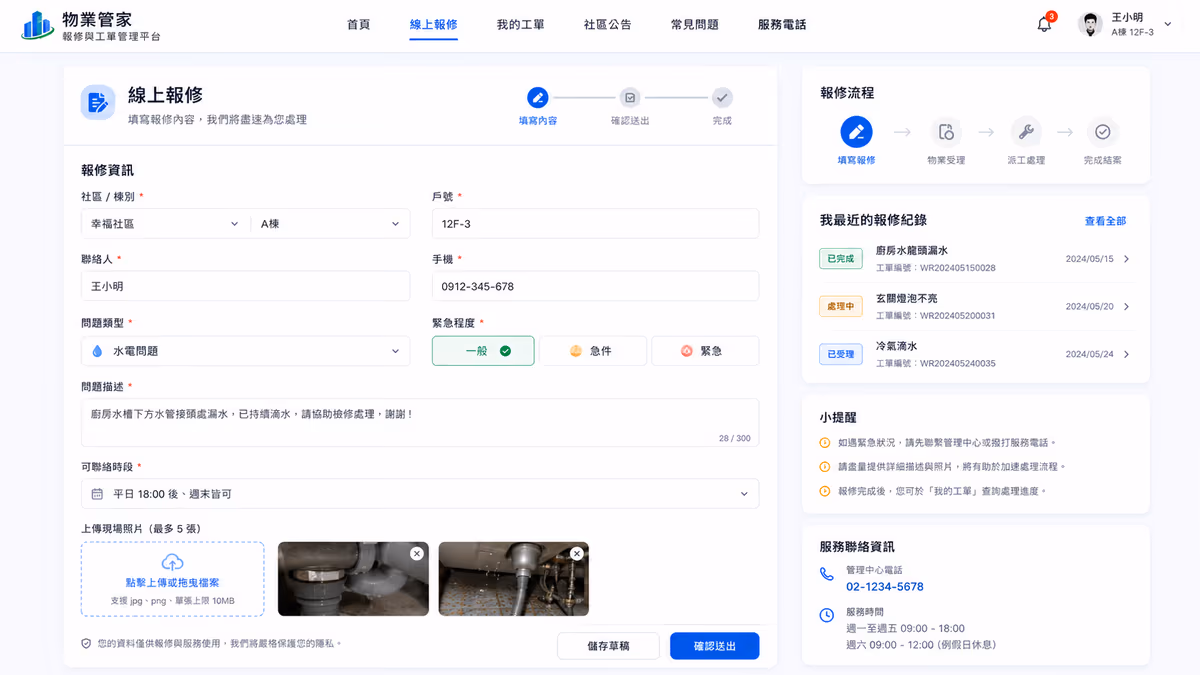Click the 戶號 field 12F-3

595,224
